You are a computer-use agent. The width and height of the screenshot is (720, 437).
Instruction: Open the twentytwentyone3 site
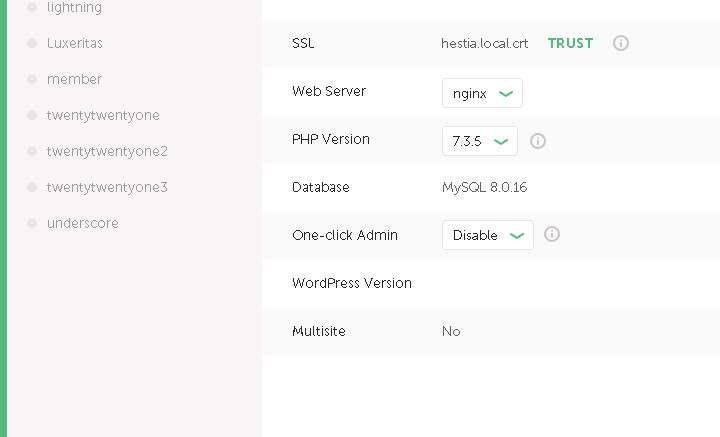[107, 187]
